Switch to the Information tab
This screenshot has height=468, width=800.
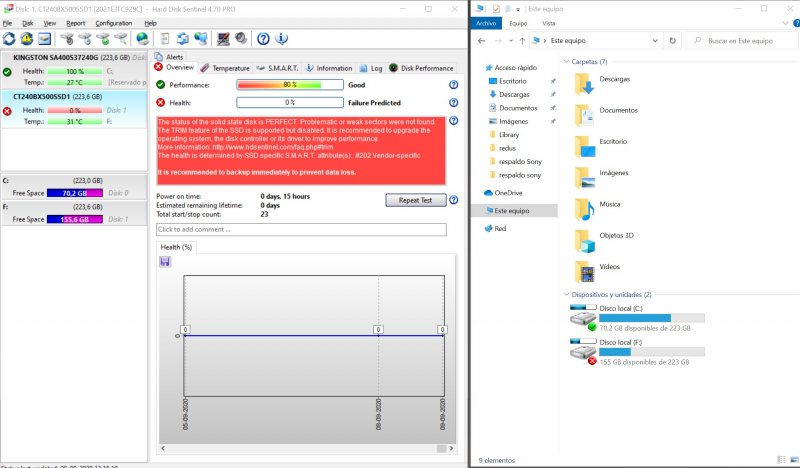coord(329,68)
